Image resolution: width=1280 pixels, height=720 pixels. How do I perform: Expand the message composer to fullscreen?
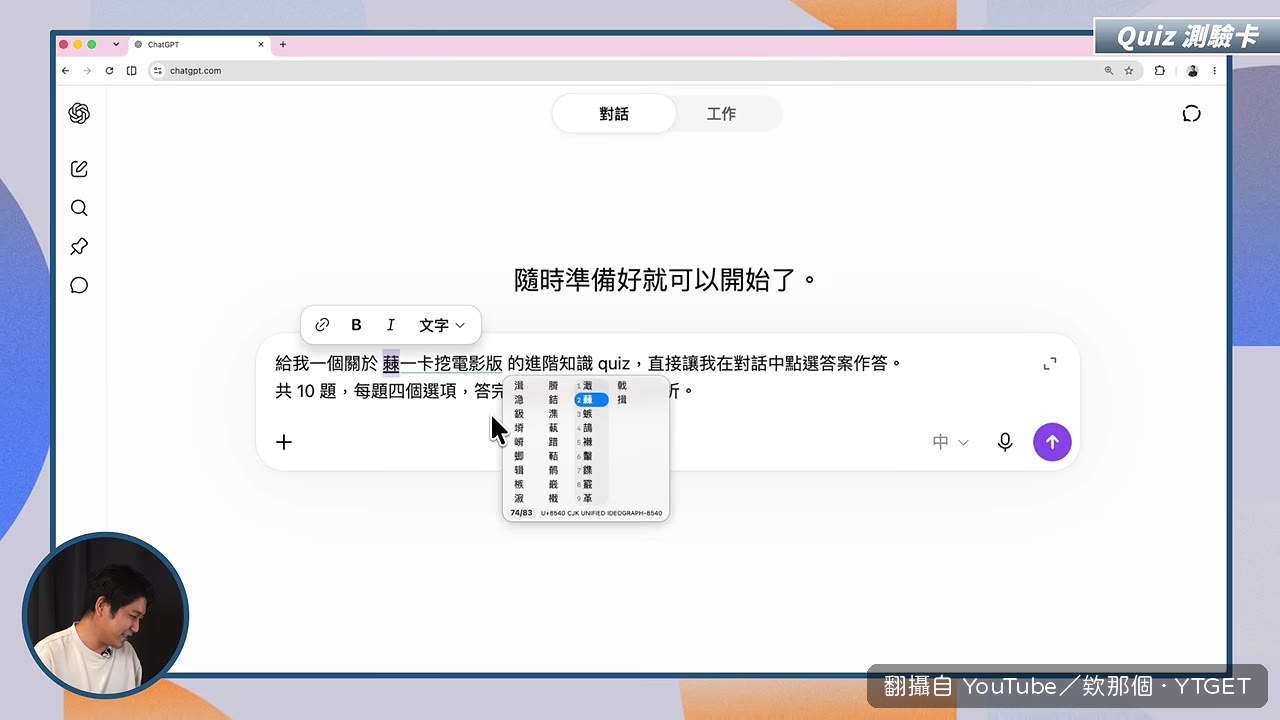coord(1050,364)
